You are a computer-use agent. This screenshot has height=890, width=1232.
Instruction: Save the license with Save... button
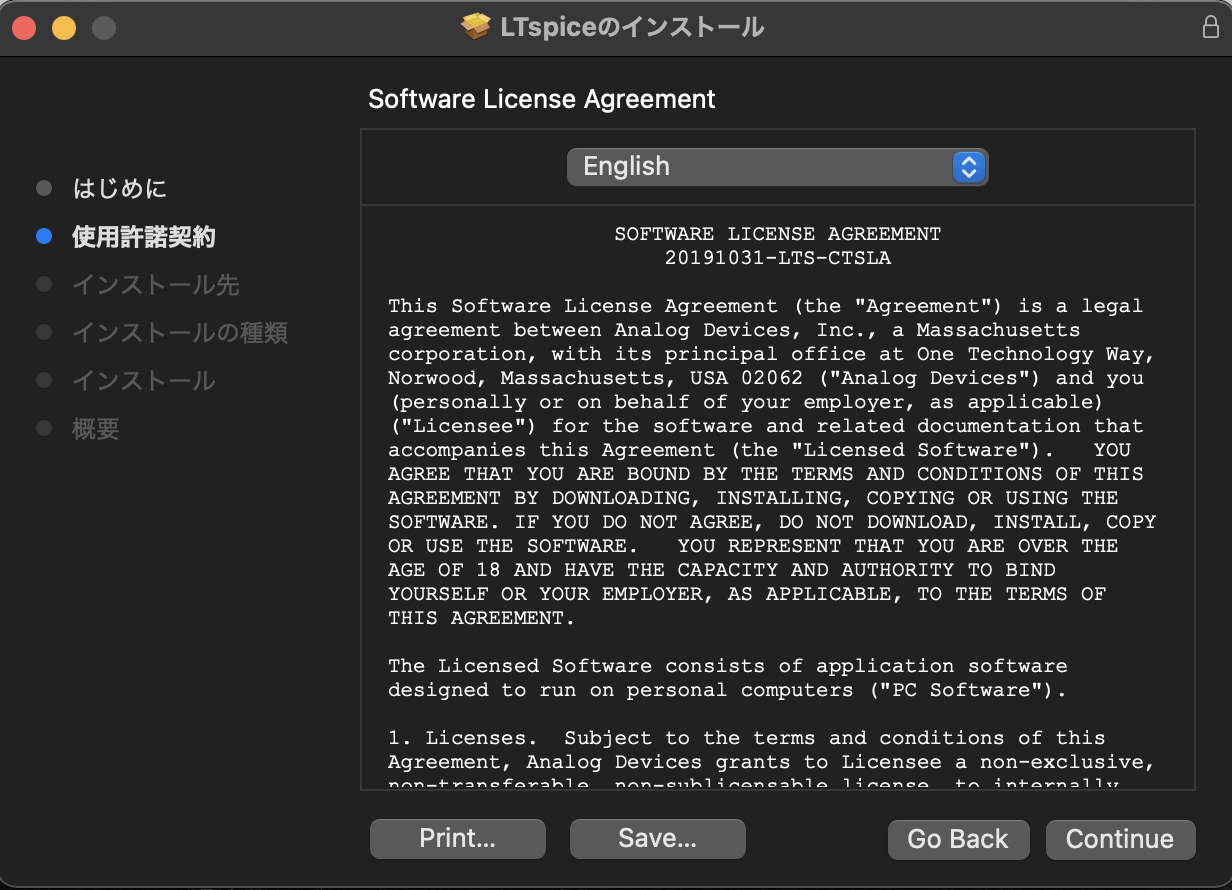(657, 838)
